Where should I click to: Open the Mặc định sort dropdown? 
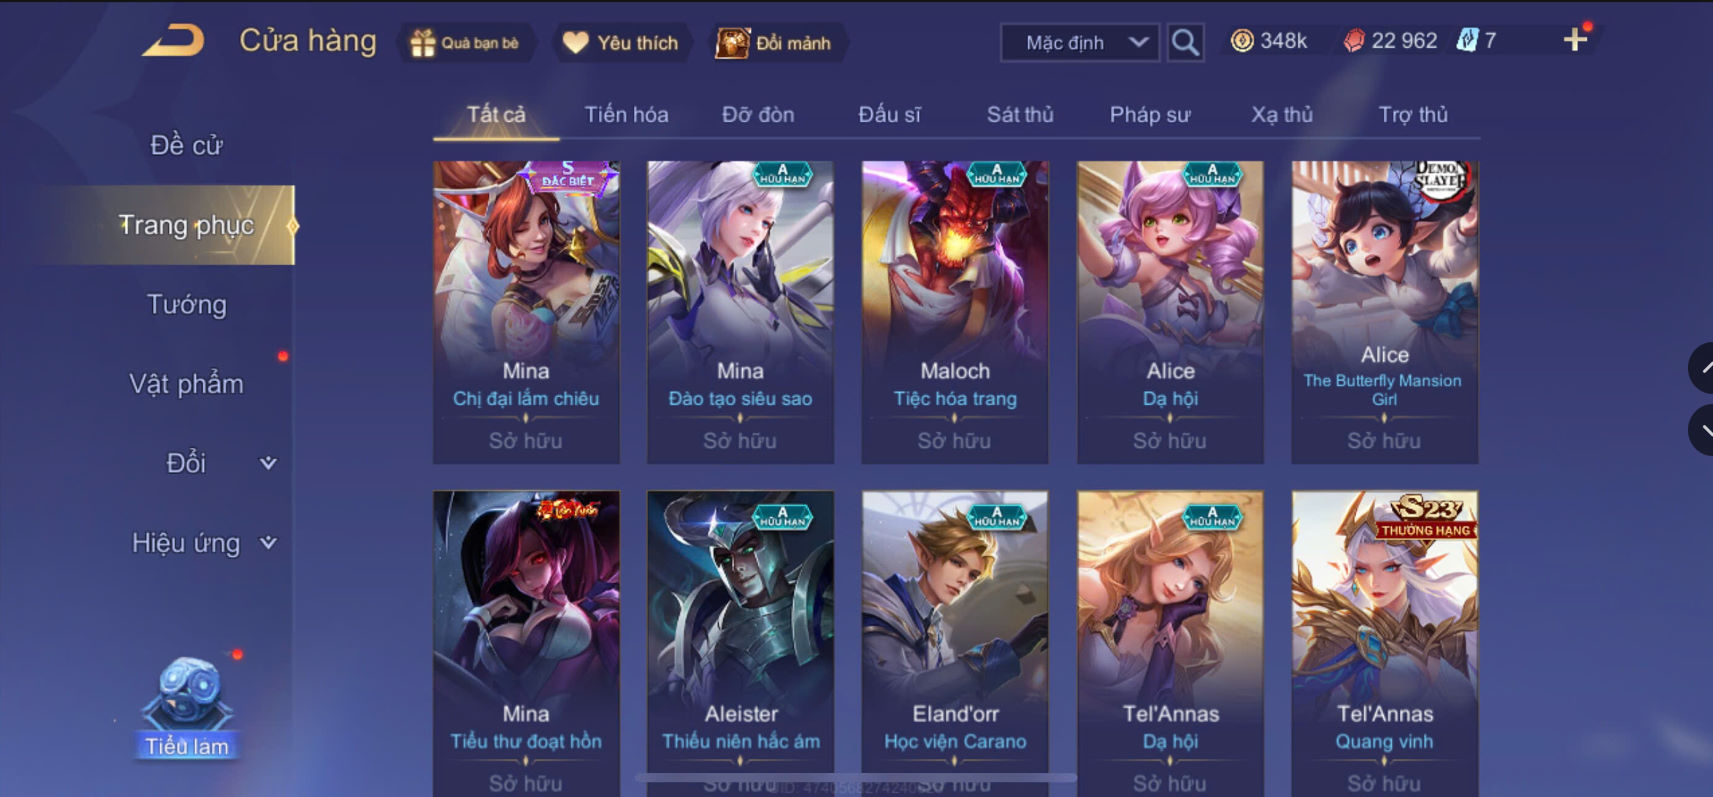point(1080,42)
